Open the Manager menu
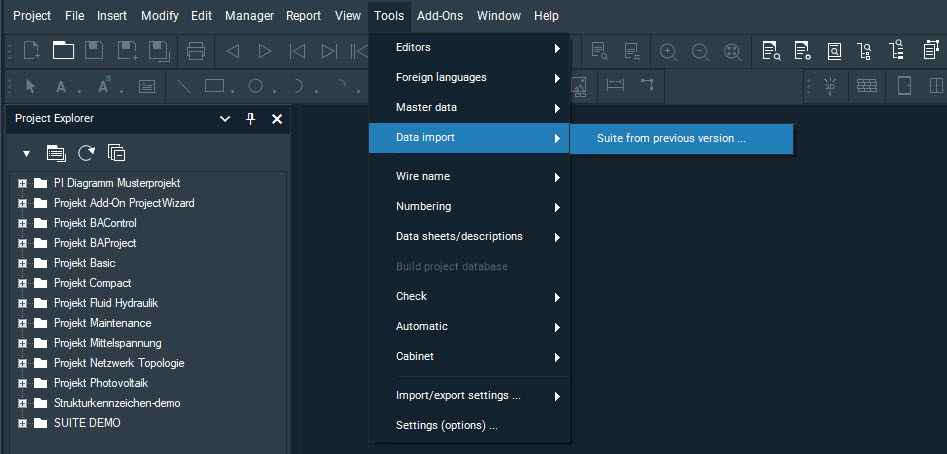 (249, 16)
